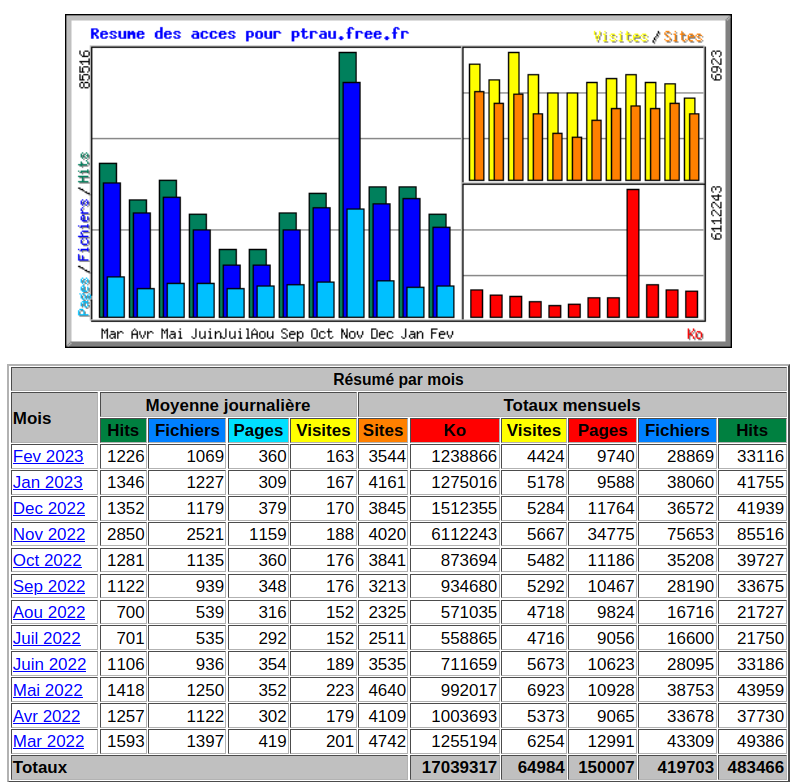Click the green Hits header under Moyenne journalière

(123, 430)
